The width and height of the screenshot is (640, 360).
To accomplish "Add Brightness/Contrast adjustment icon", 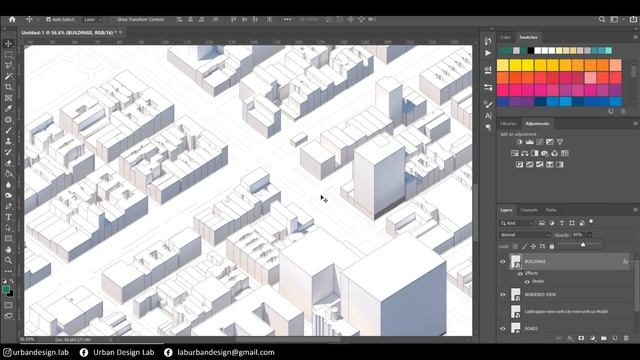I will point(519,142).
